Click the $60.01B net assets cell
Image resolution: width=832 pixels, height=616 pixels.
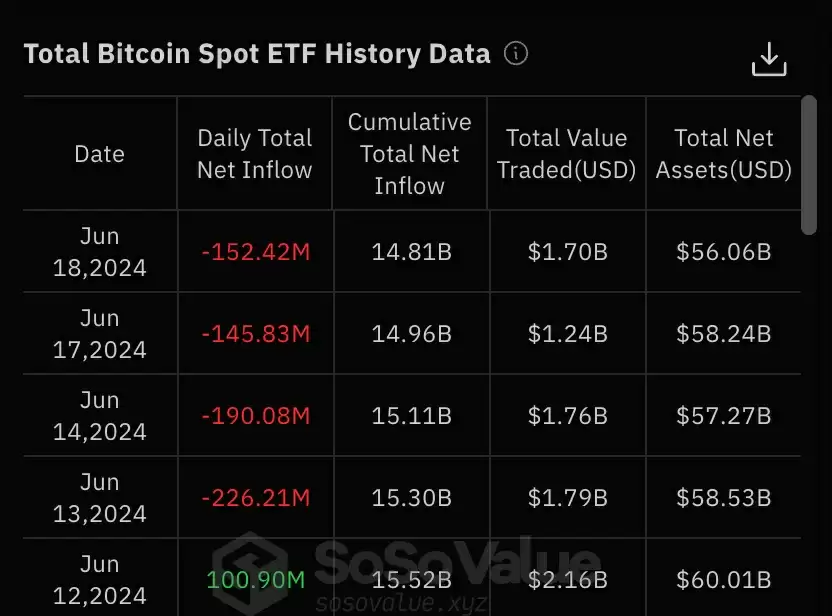click(x=723, y=580)
